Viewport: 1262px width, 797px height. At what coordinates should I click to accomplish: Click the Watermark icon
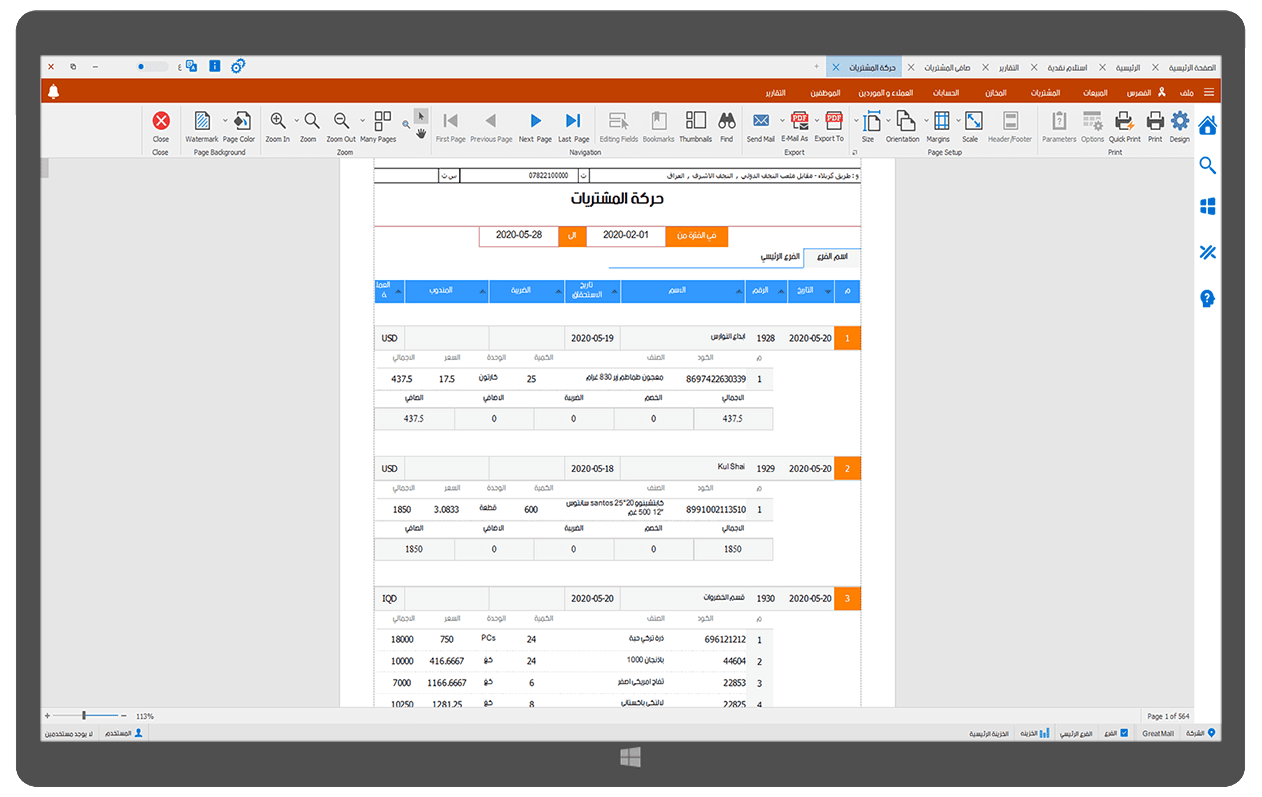click(202, 122)
